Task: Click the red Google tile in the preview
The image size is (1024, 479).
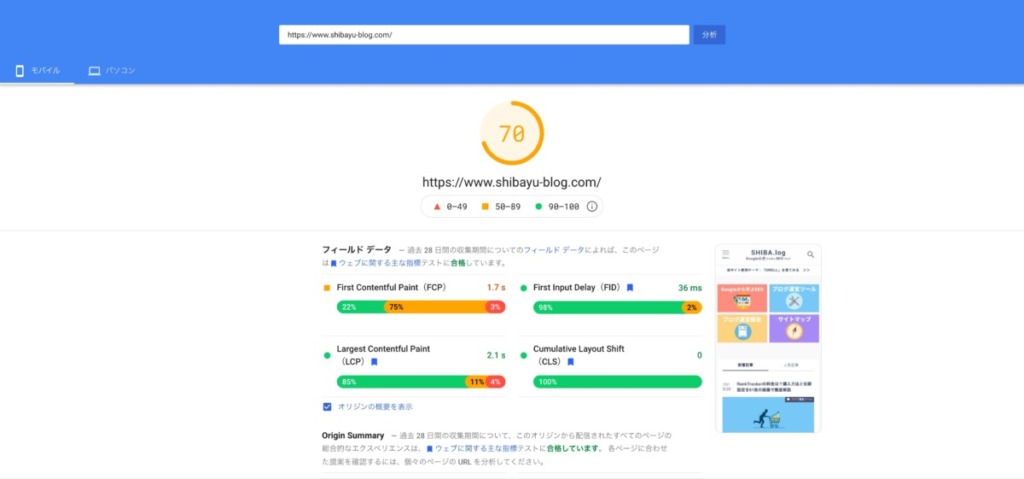Action: coord(742,297)
